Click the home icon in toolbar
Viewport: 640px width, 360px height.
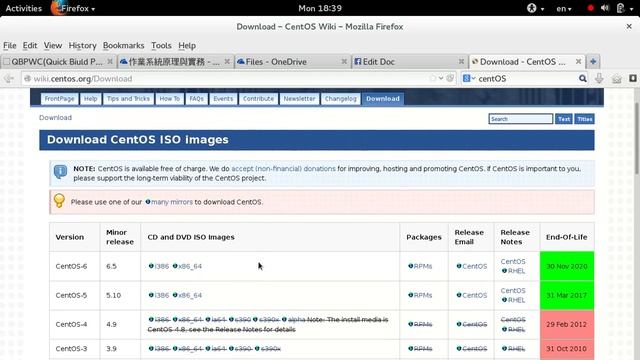tap(616, 79)
